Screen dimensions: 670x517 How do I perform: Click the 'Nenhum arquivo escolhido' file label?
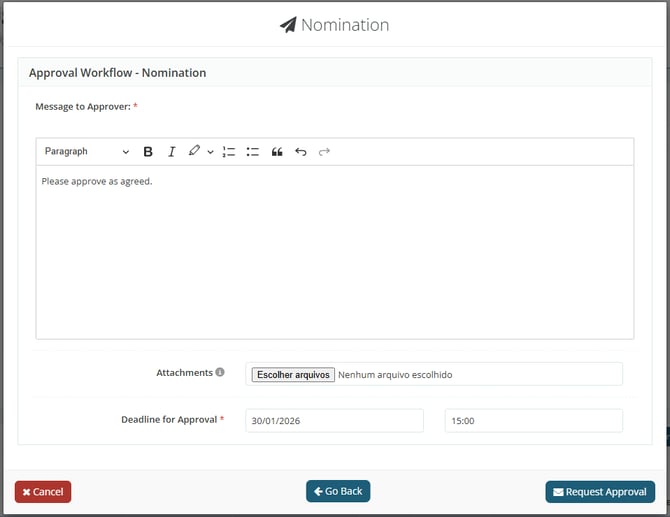point(395,375)
